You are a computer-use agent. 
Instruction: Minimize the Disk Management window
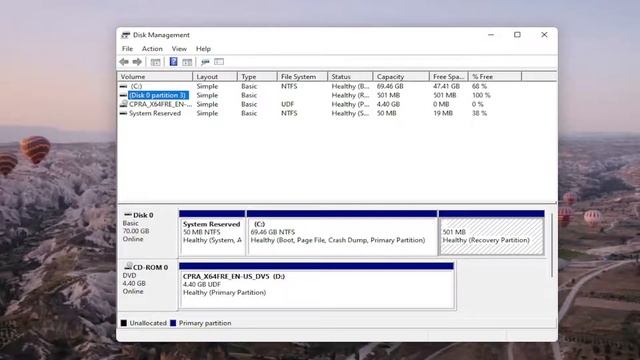(491, 35)
